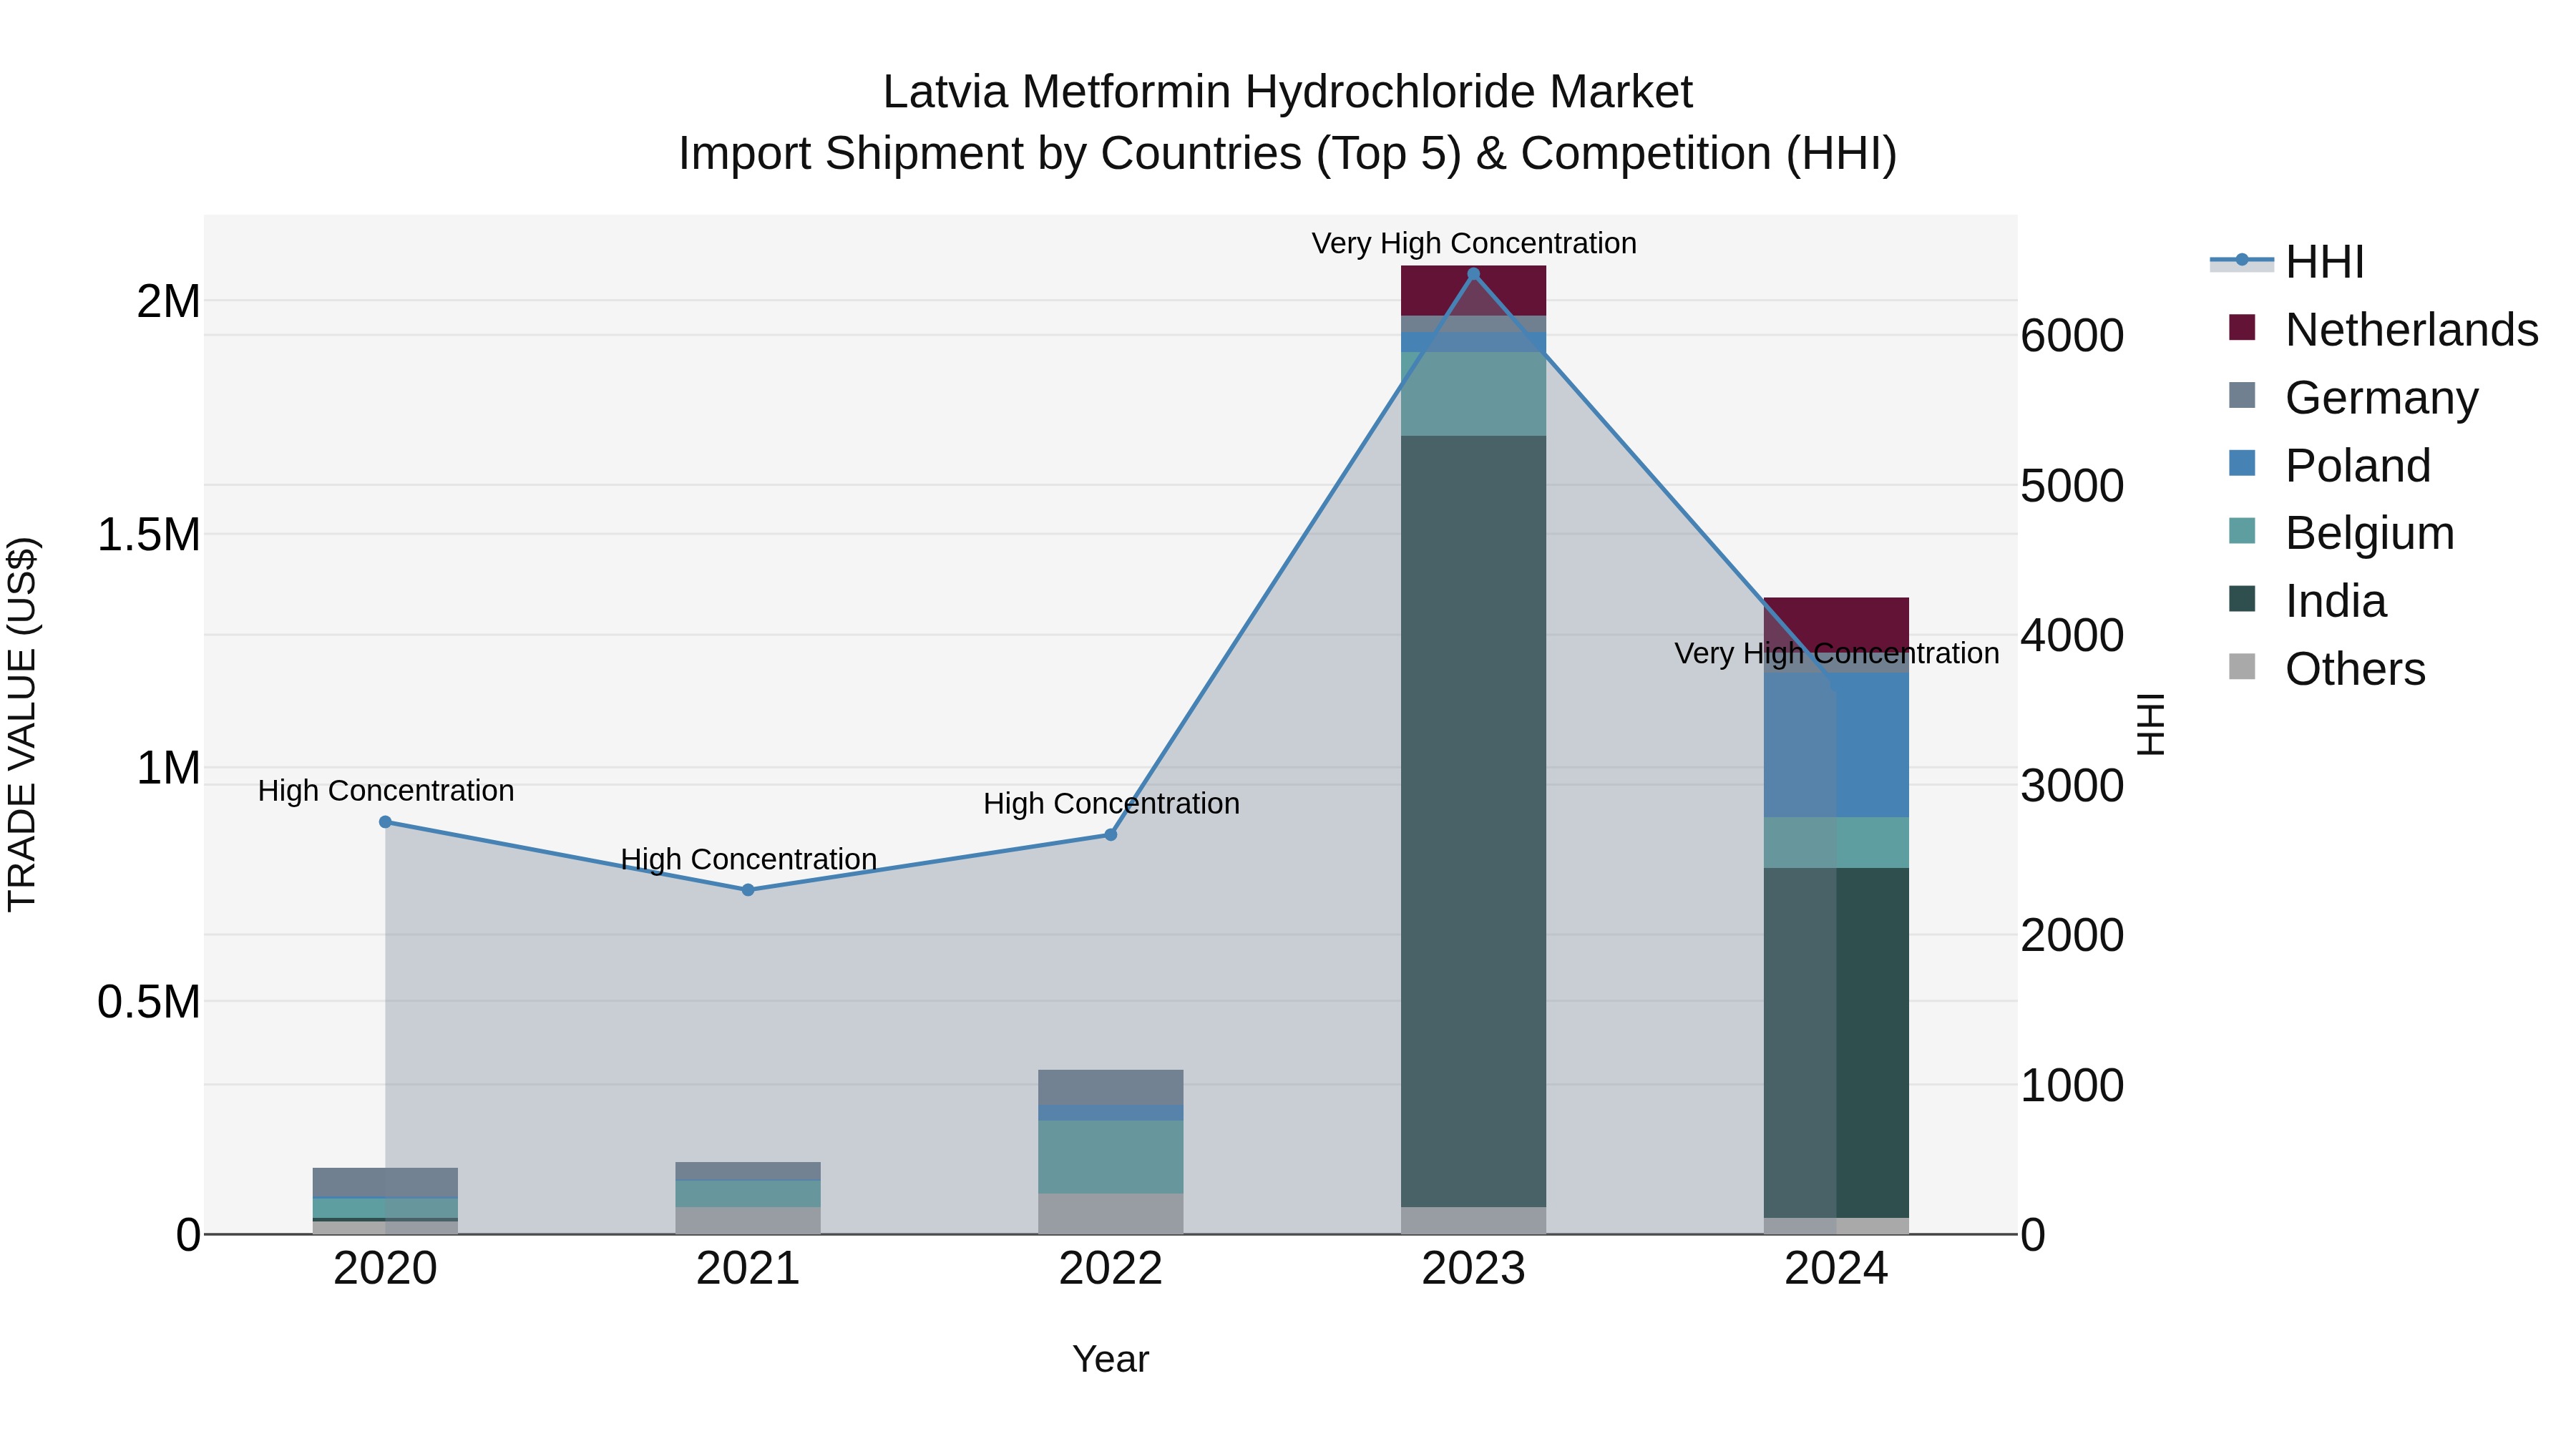The height and width of the screenshot is (1449, 2576).
Task: Click the 2M left axis tick label
Action: point(168,302)
